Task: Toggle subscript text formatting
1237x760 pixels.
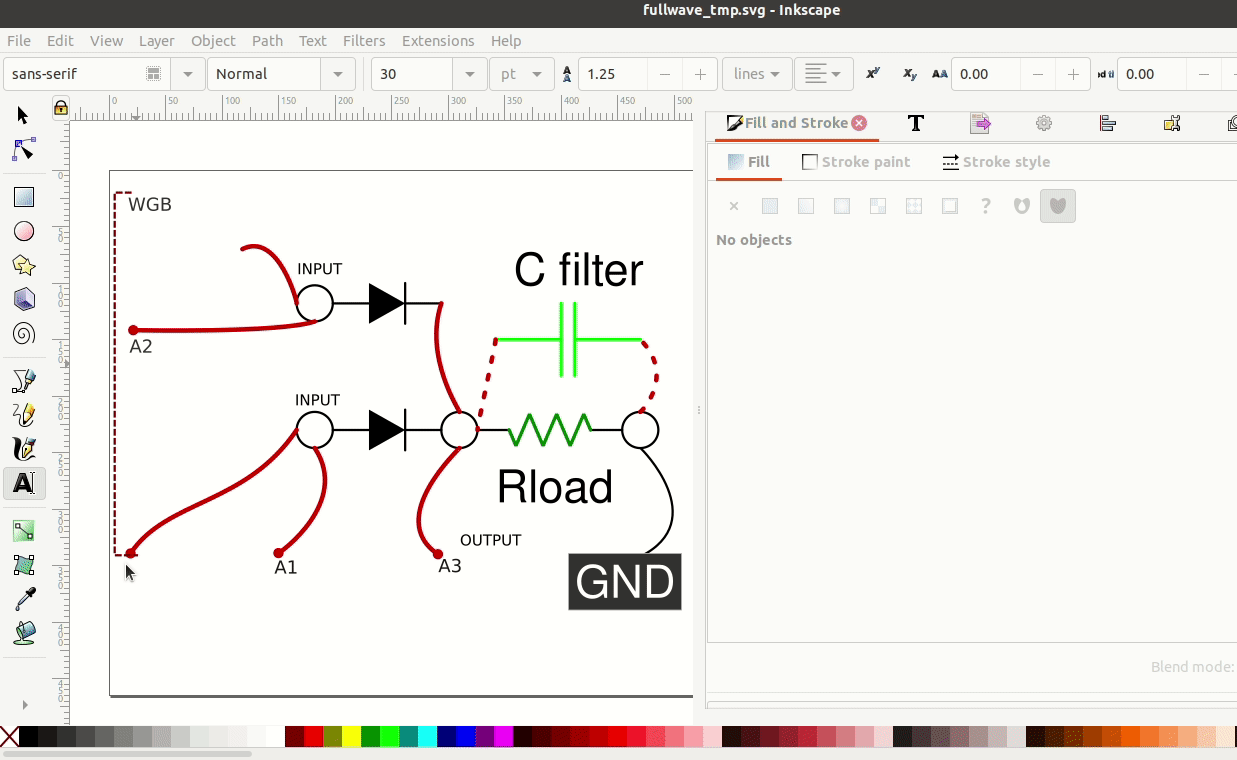Action: (x=909, y=74)
